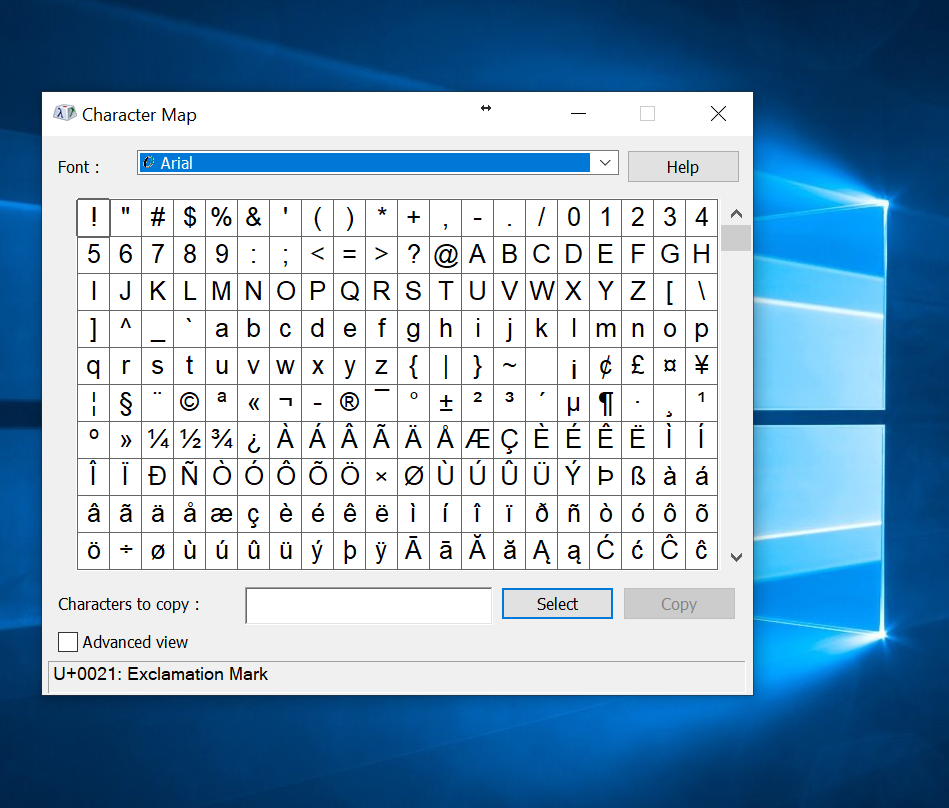Select the equals = sign cell
Image resolution: width=949 pixels, height=808 pixels.
(349, 254)
